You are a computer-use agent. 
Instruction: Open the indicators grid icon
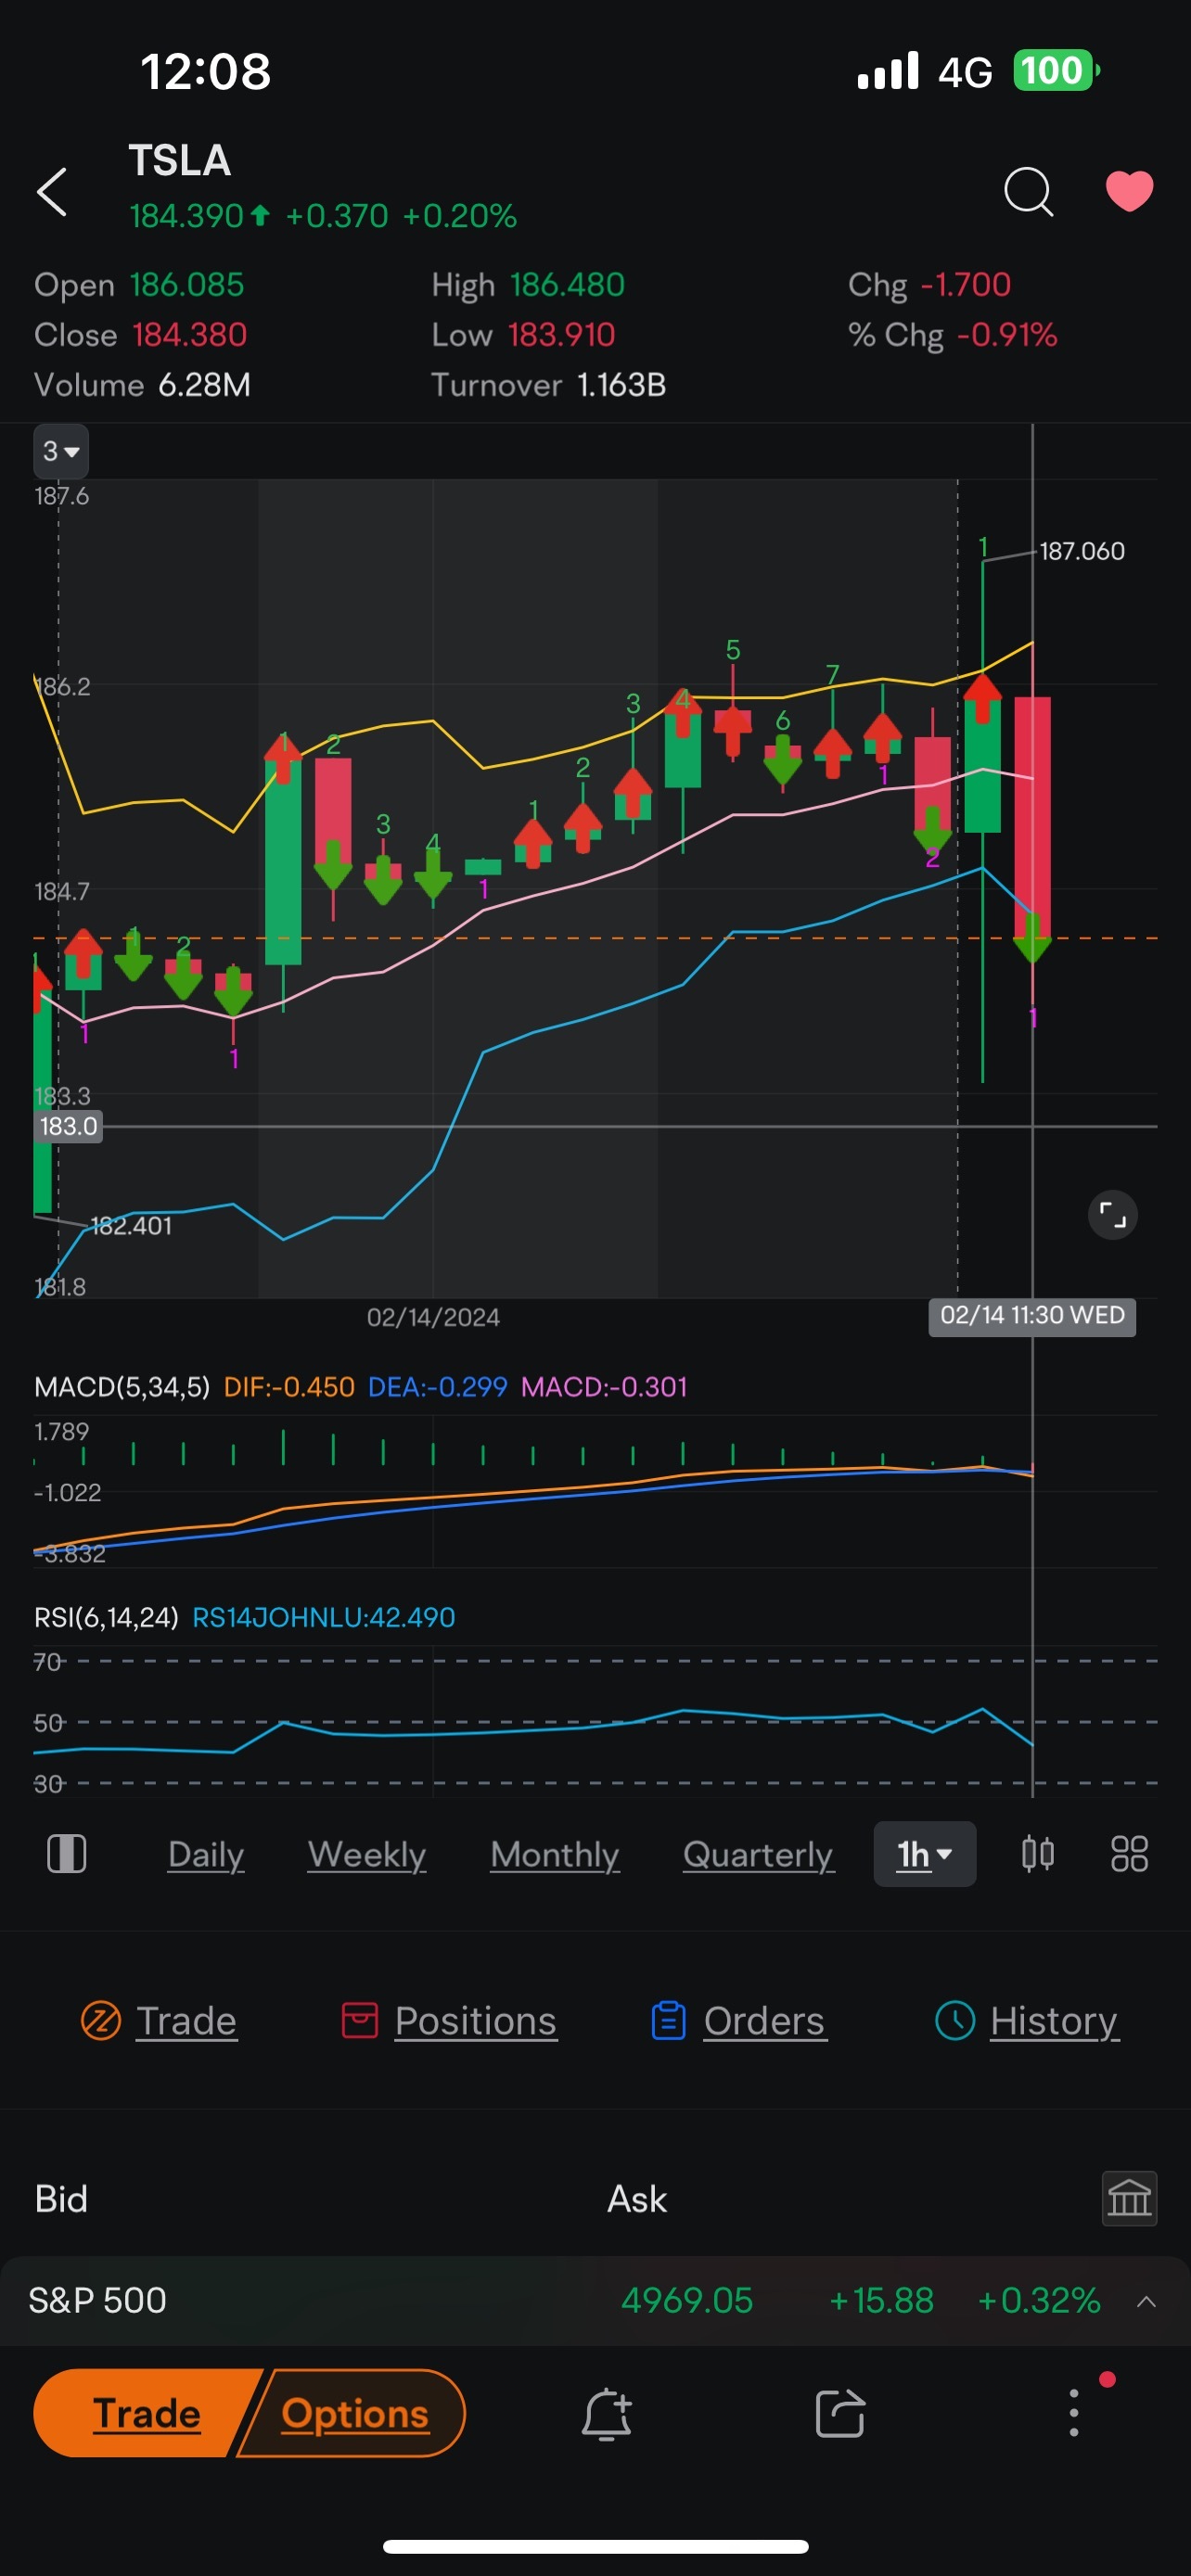pyautogui.click(x=1129, y=1854)
